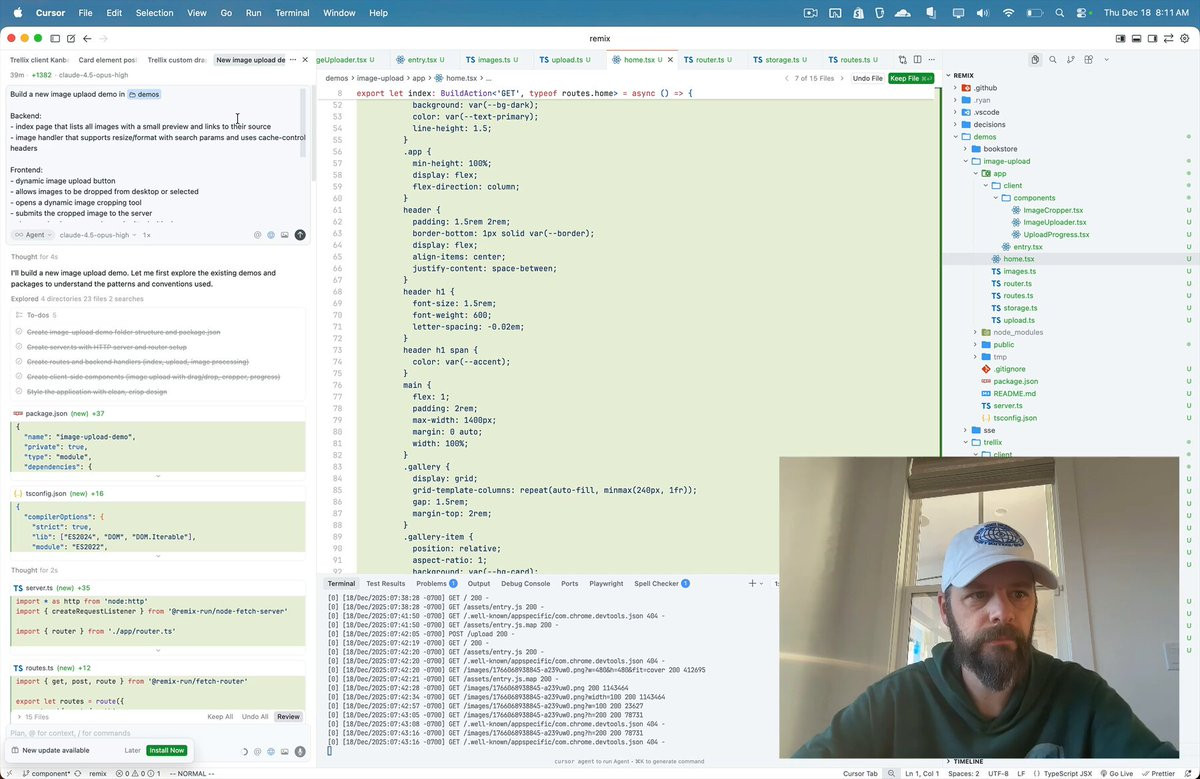Go to next changed file arrow
The image size is (1200, 779).
tap(842, 78)
